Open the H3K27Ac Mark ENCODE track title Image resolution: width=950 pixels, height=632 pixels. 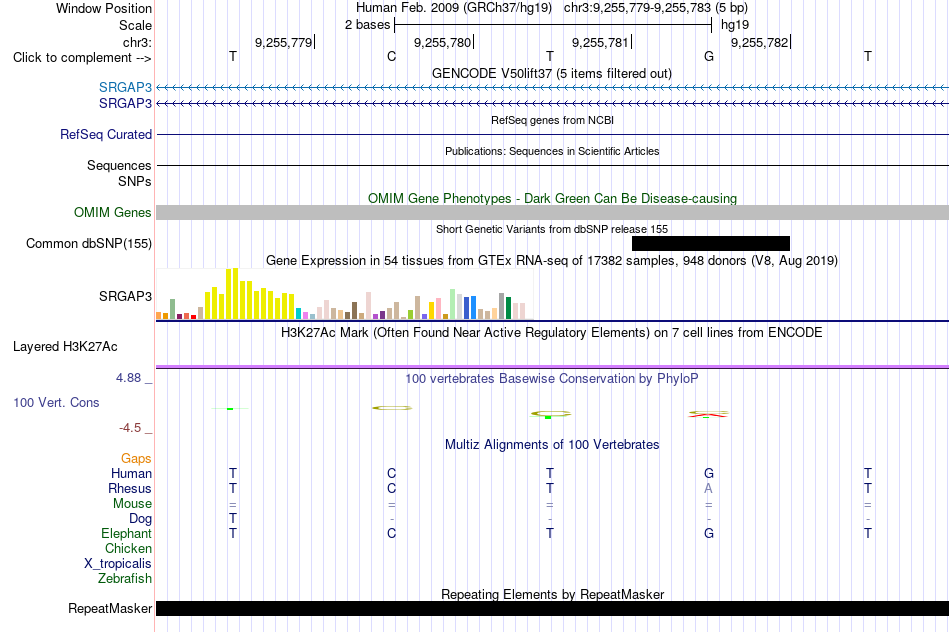(552, 333)
